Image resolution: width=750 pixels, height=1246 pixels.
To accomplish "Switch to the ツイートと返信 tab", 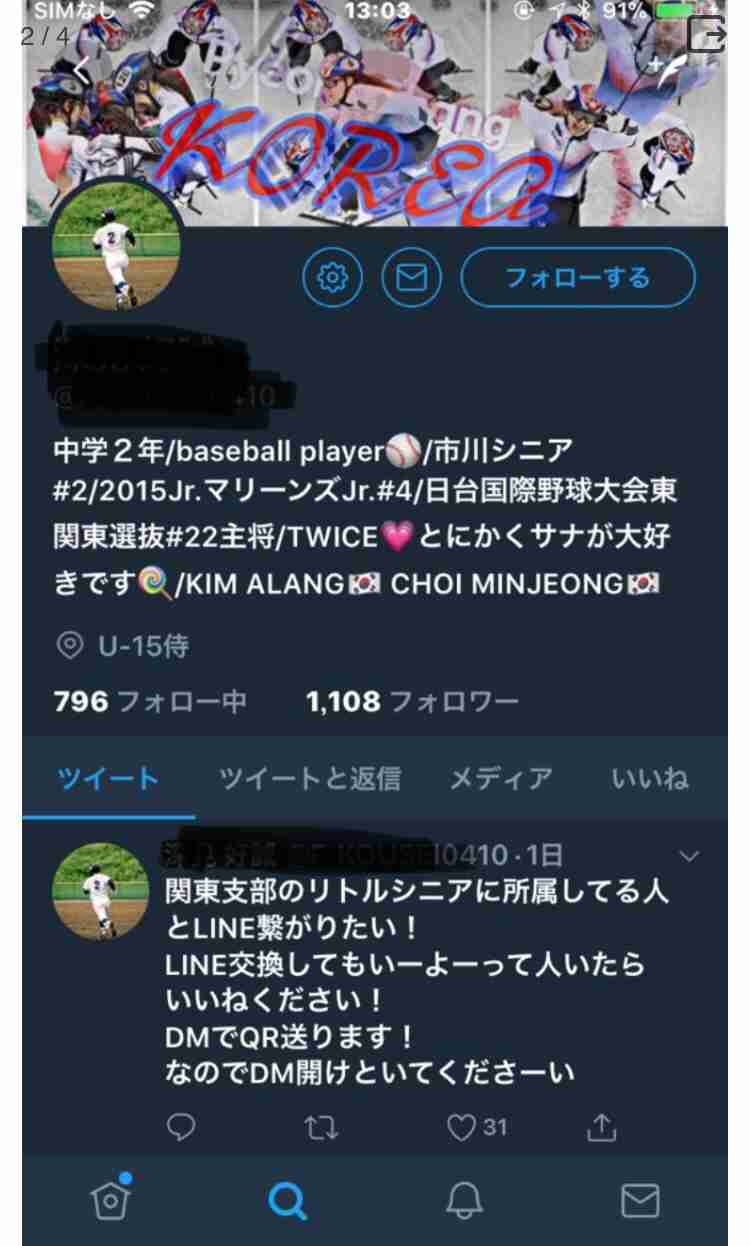I will pos(310,779).
